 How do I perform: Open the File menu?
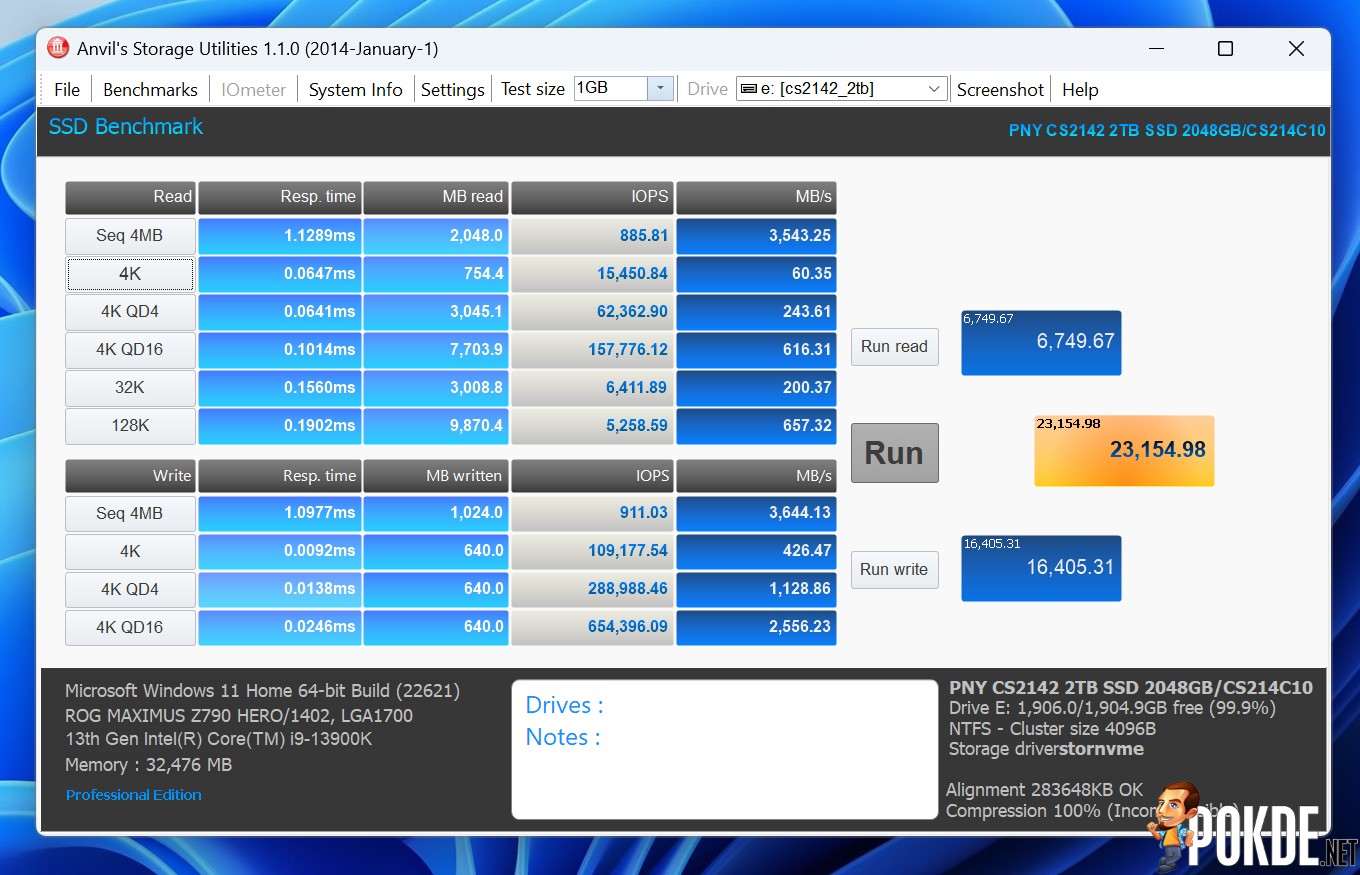tap(67, 89)
